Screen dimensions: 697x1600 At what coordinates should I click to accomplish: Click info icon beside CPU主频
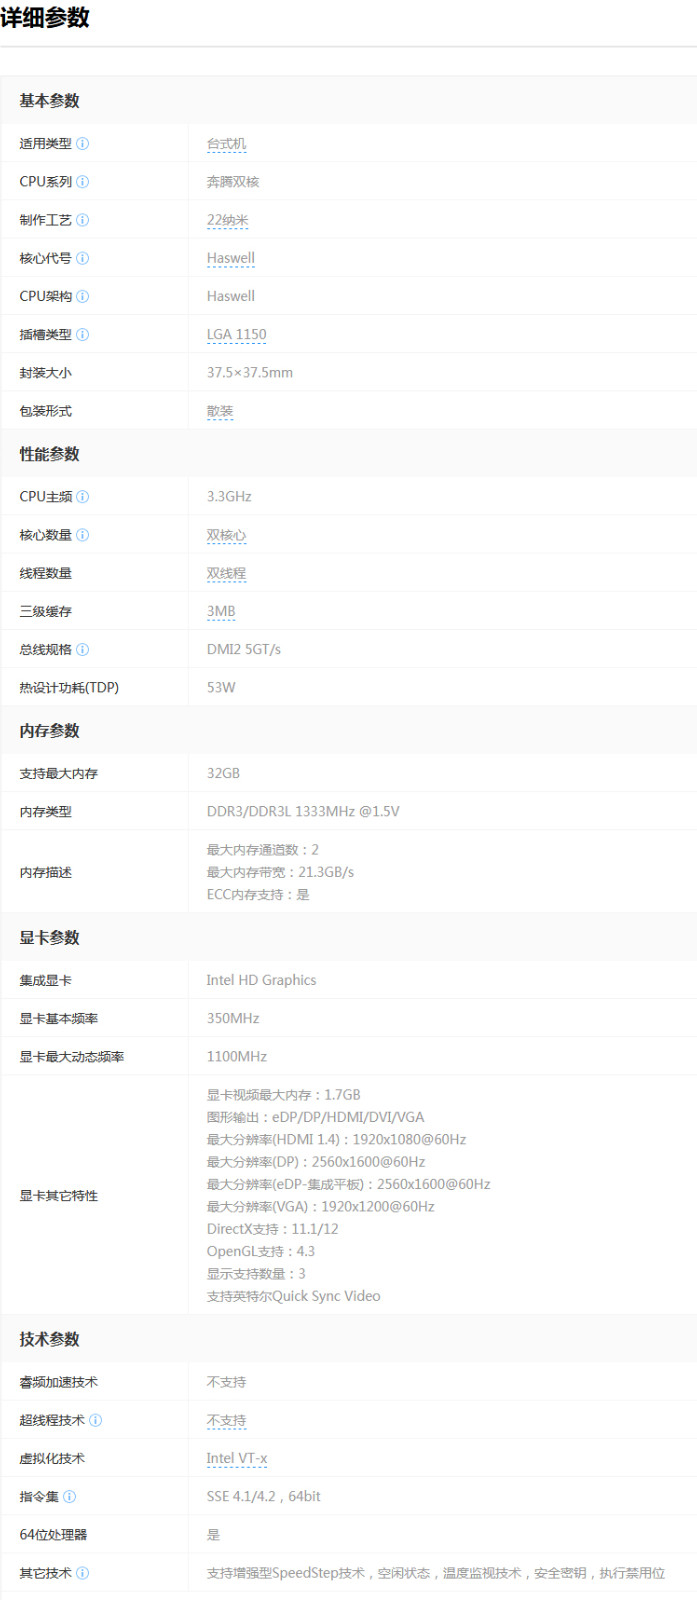point(82,497)
